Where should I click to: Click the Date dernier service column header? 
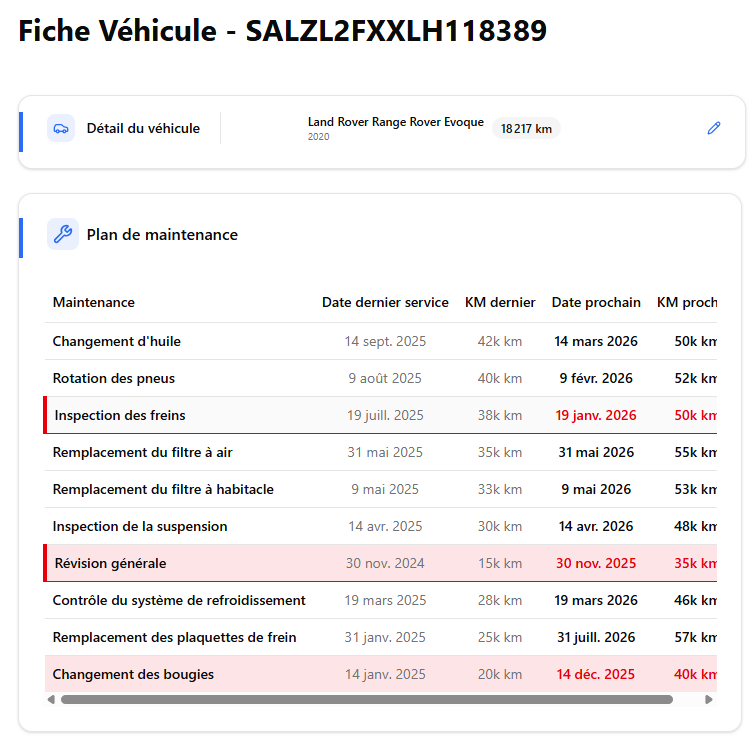tap(385, 302)
